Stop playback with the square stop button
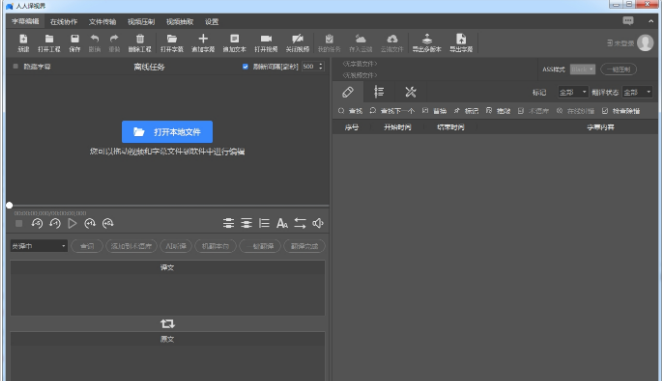The width and height of the screenshot is (662, 381). (19, 223)
